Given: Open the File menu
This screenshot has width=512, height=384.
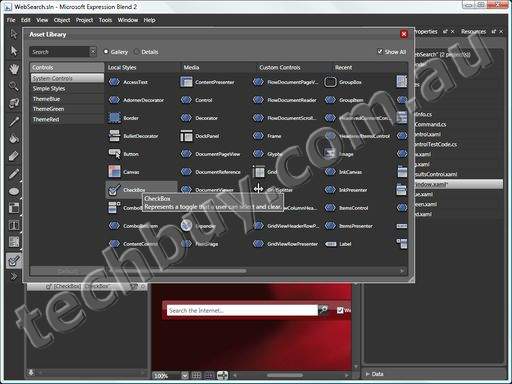Looking at the screenshot, I should pos(11,20).
